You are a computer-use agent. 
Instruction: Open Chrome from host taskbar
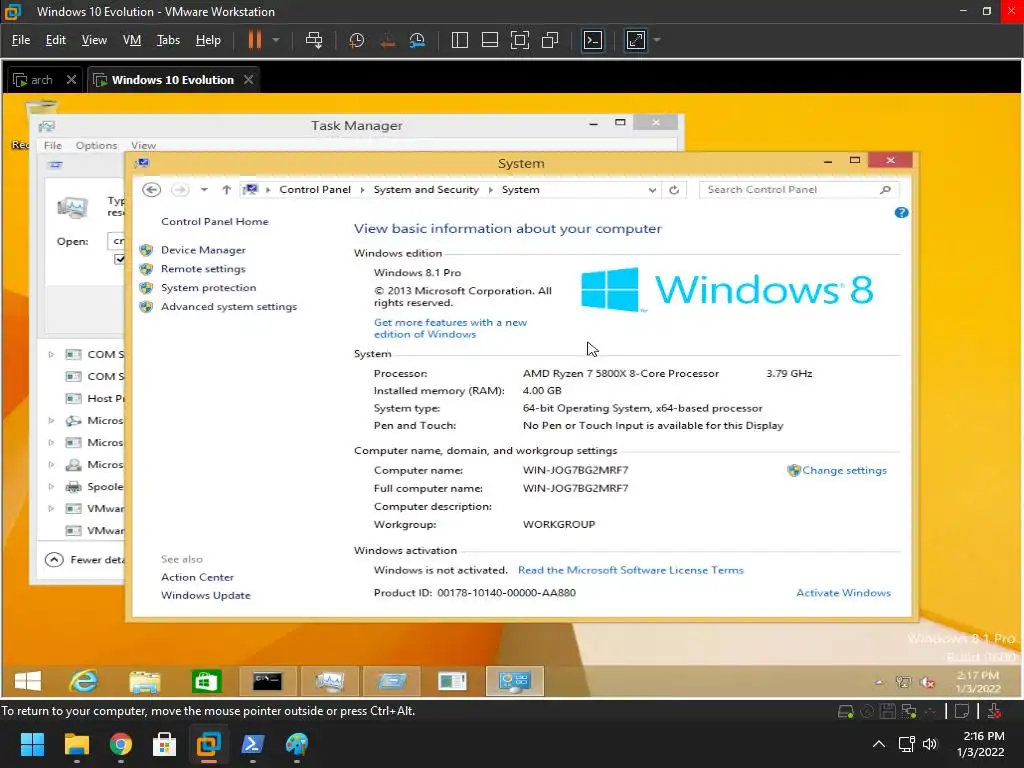click(121, 744)
